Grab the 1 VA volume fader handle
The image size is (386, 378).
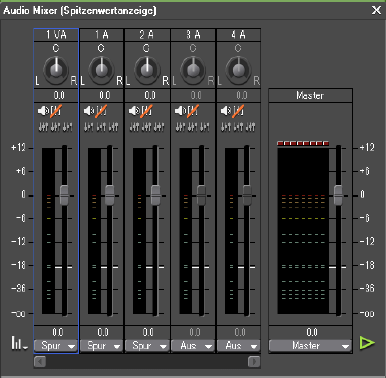tap(64, 195)
